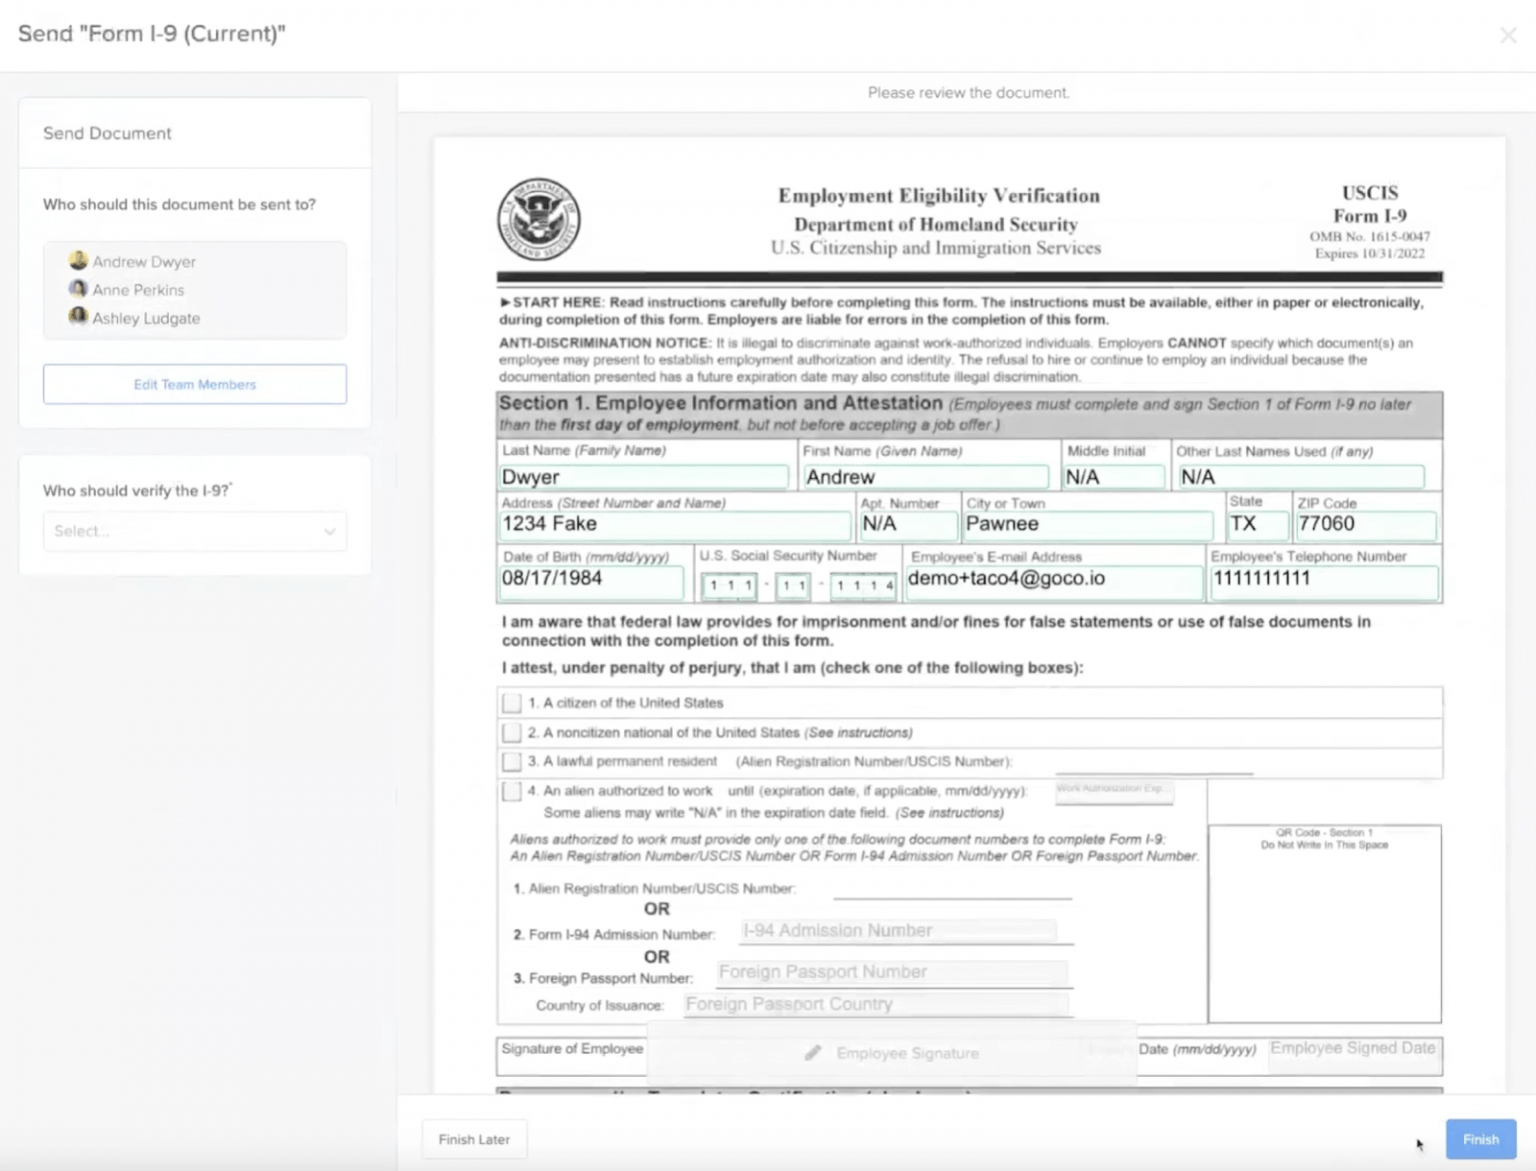Check the 'lawful permanent resident' checkbox
The image size is (1536, 1171).
coord(511,761)
